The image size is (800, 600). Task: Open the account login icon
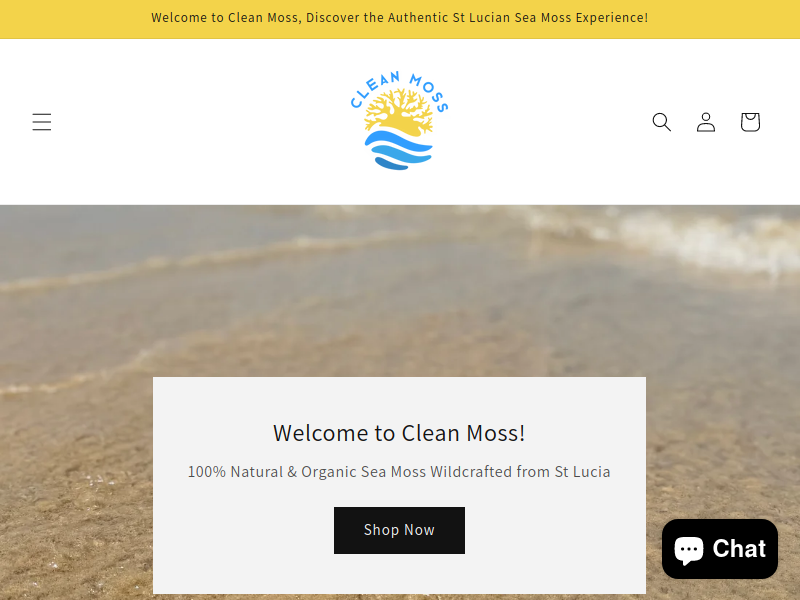click(x=706, y=122)
